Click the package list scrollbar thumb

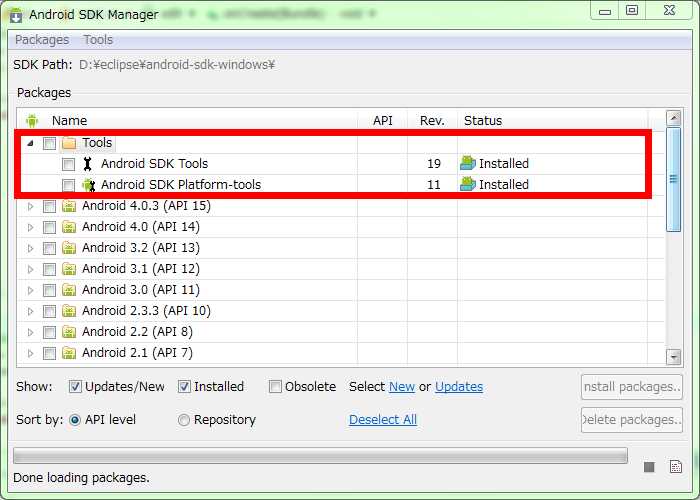673,179
